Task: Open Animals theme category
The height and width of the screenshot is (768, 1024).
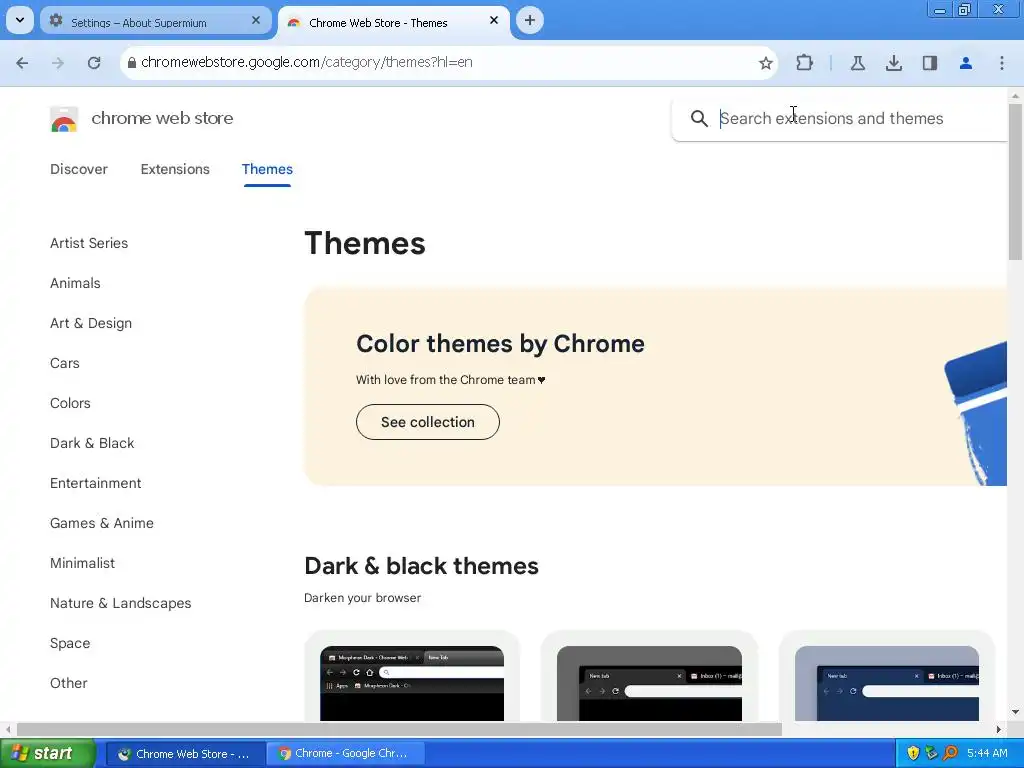Action: pyautogui.click(x=75, y=283)
